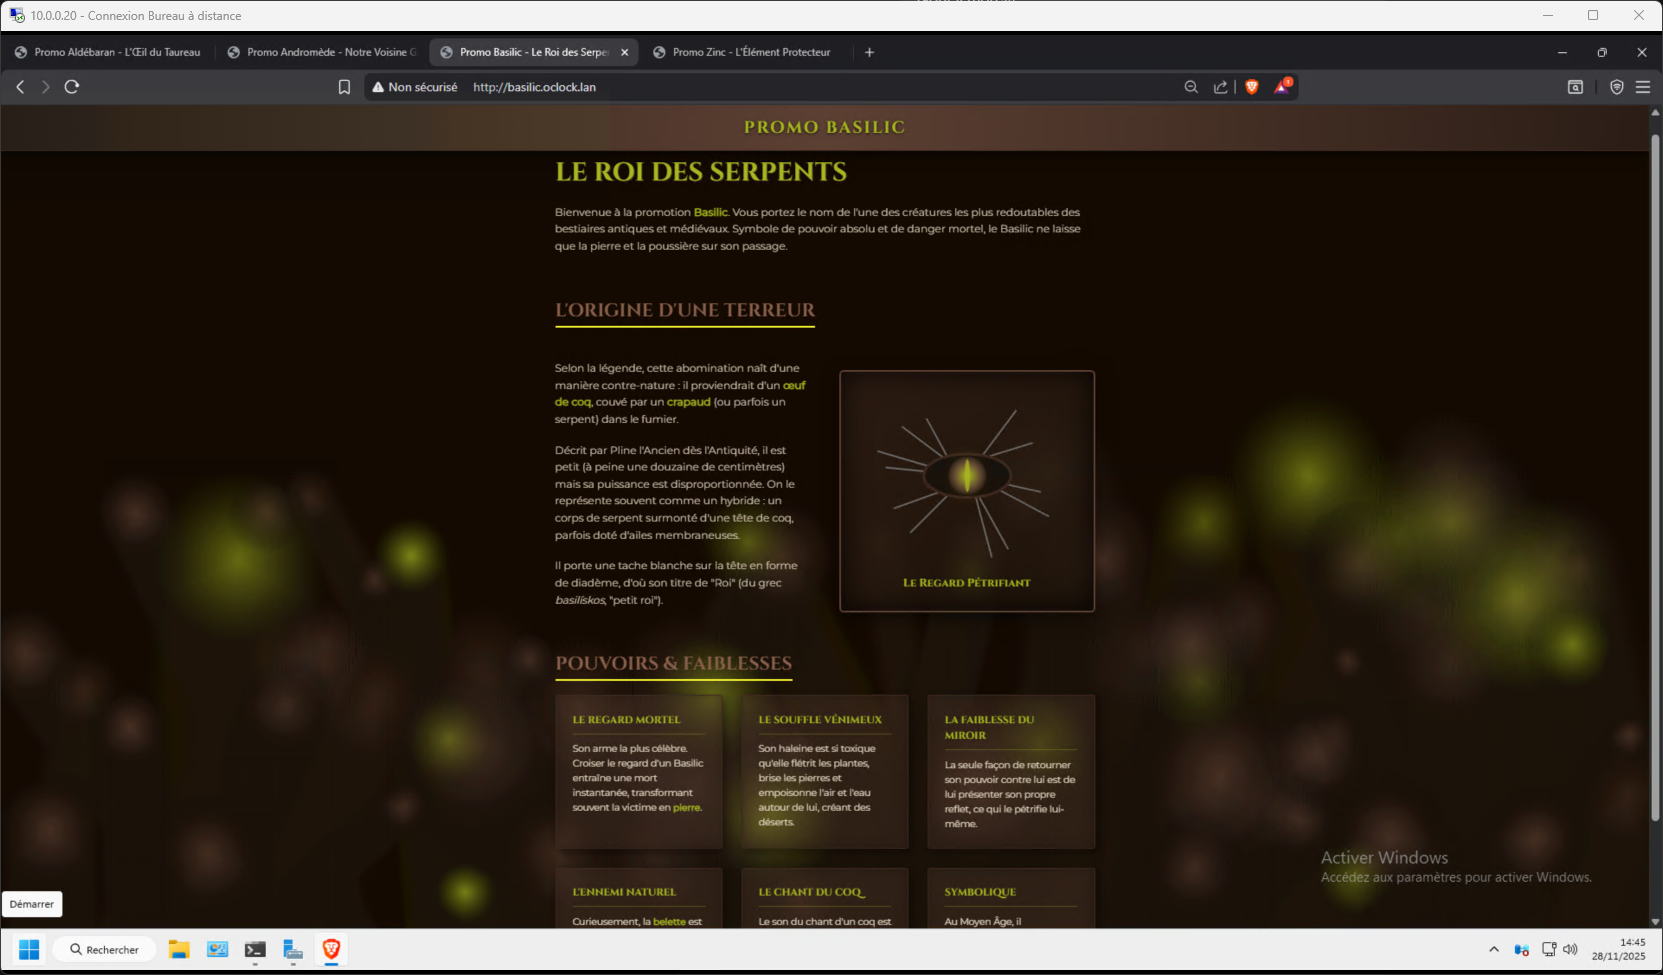Expand hidden system tray icons
Image resolution: width=1663 pixels, height=975 pixels.
pos(1494,949)
